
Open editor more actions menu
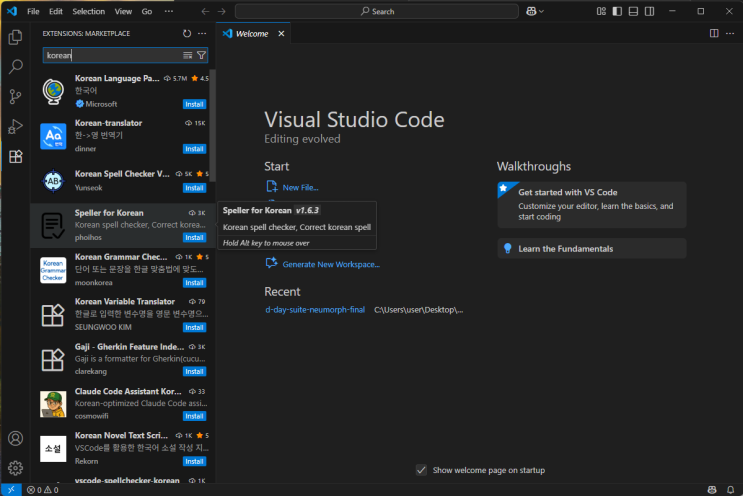[x=730, y=33]
